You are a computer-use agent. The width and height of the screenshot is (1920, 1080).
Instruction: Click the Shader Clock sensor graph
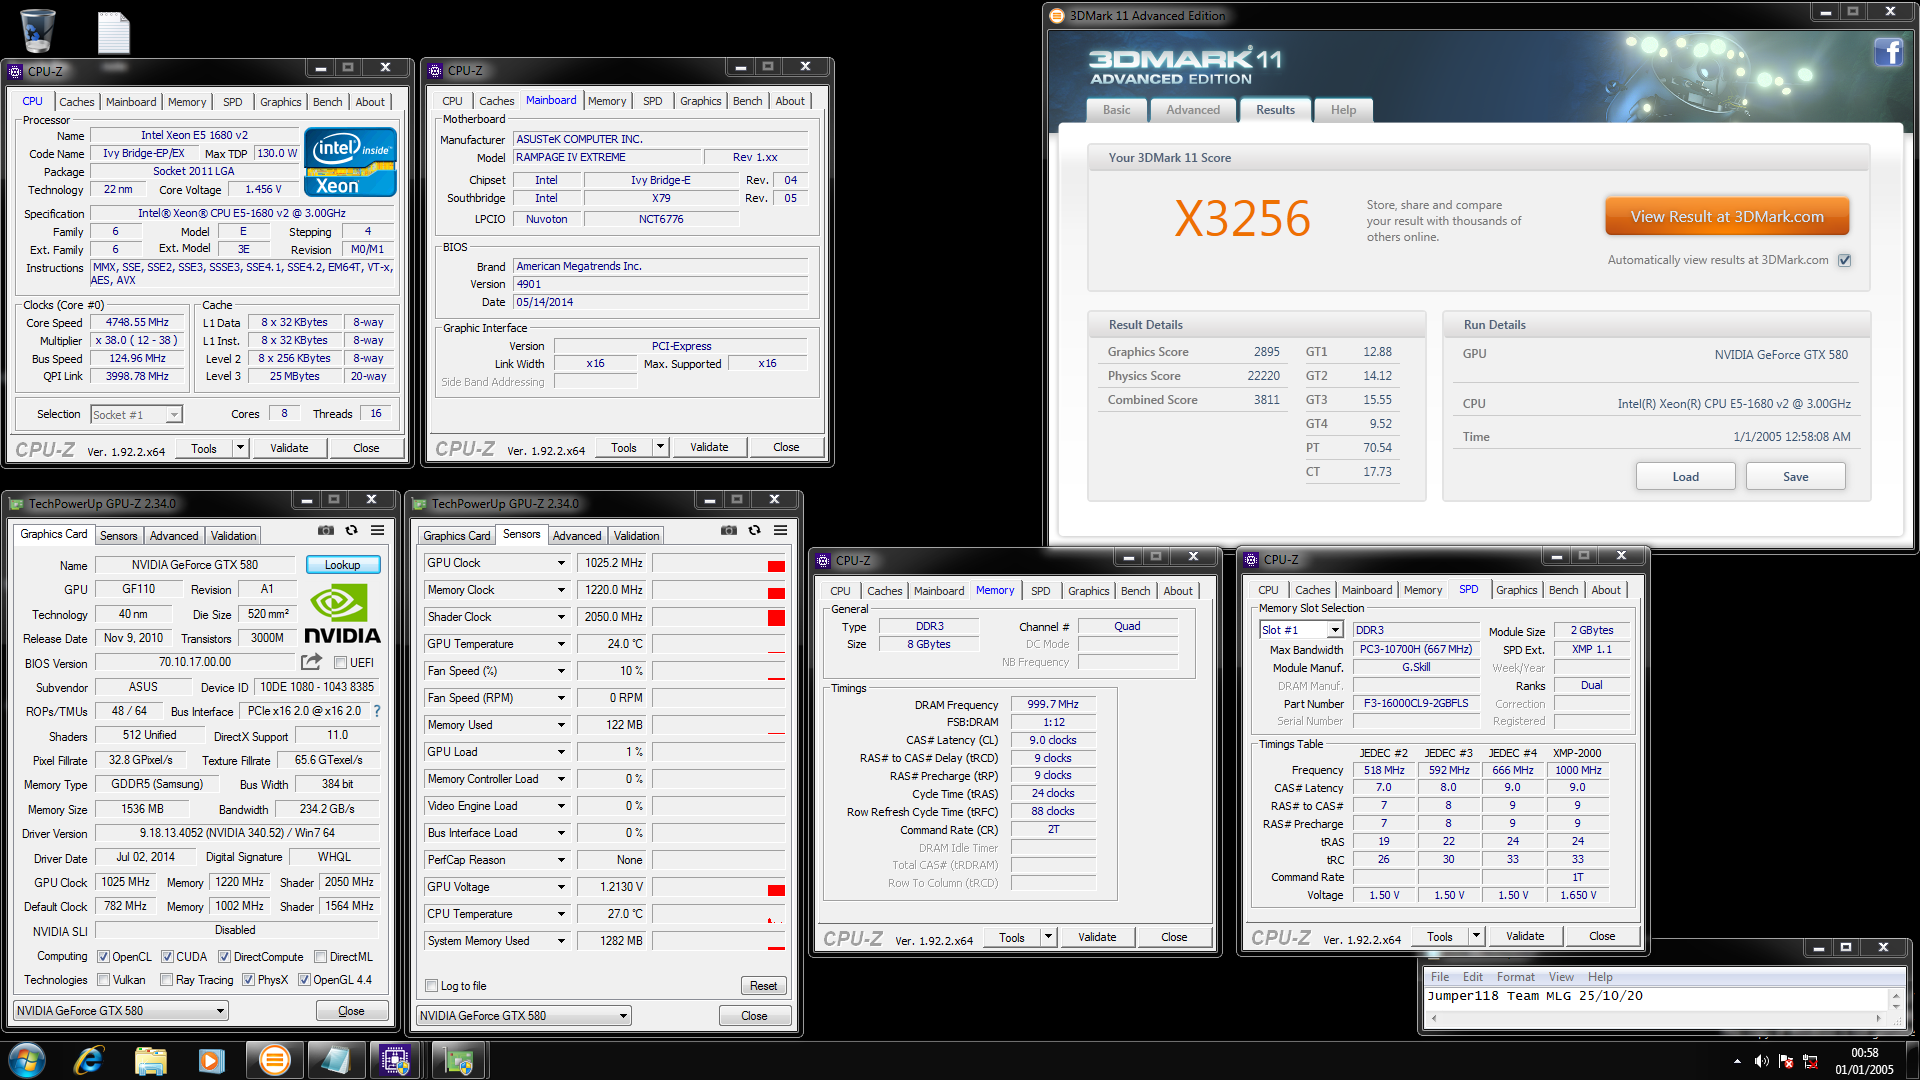pyautogui.click(x=719, y=617)
